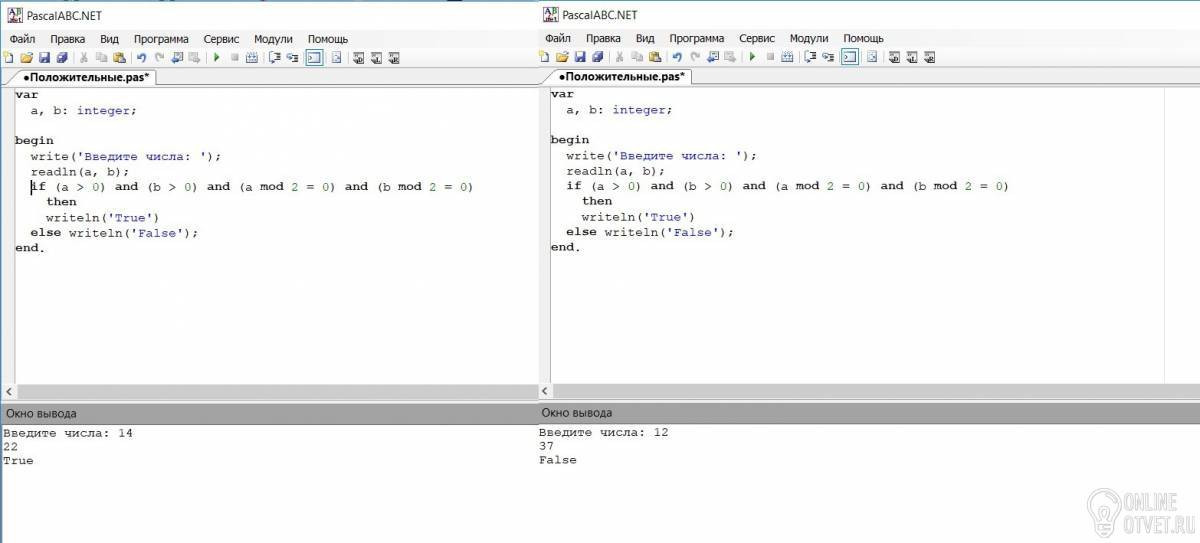
Task: Click the 'Окно вывода' panel header on the right
Action: click(577, 413)
